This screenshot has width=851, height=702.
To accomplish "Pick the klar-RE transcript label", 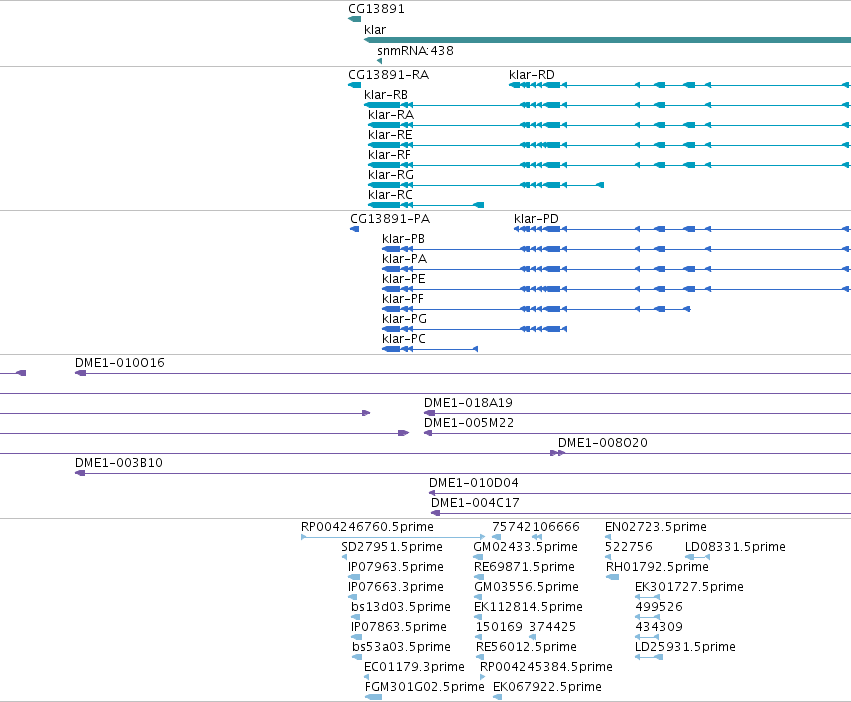I will click(x=390, y=135).
